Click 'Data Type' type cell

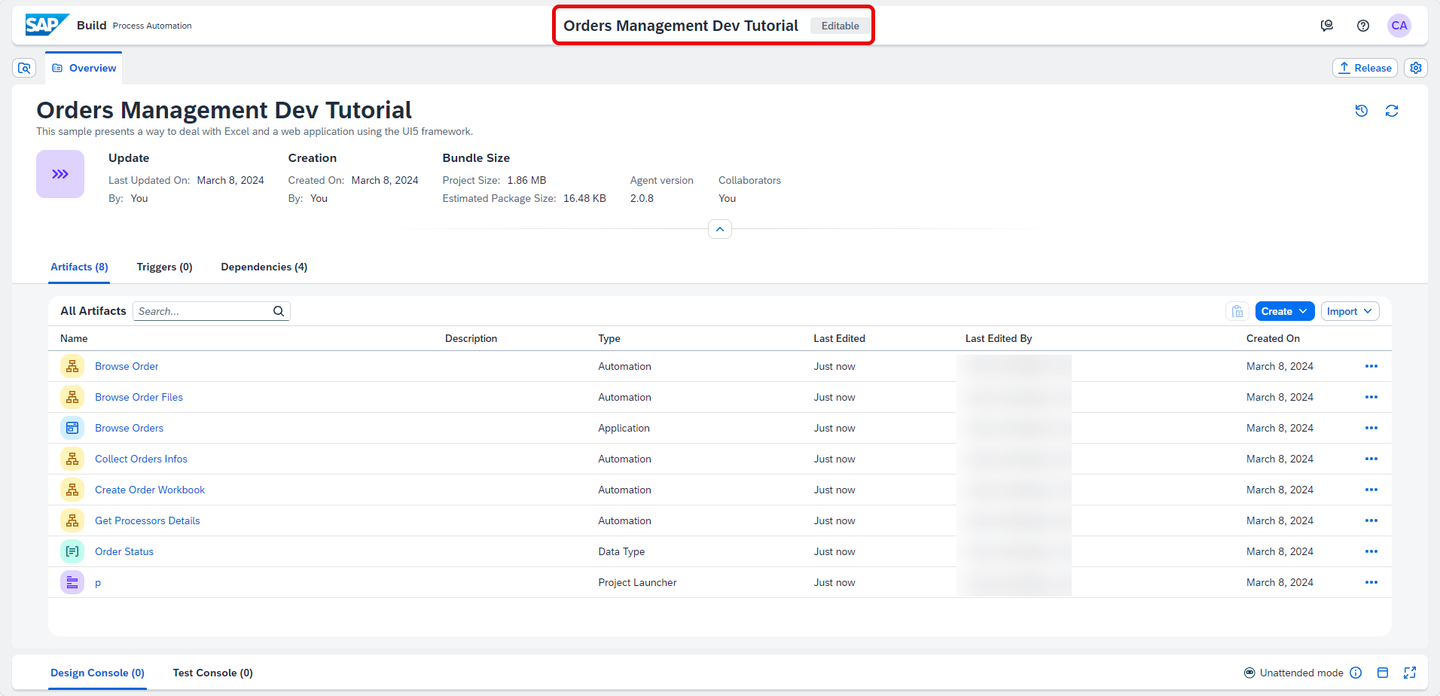point(621,552)
